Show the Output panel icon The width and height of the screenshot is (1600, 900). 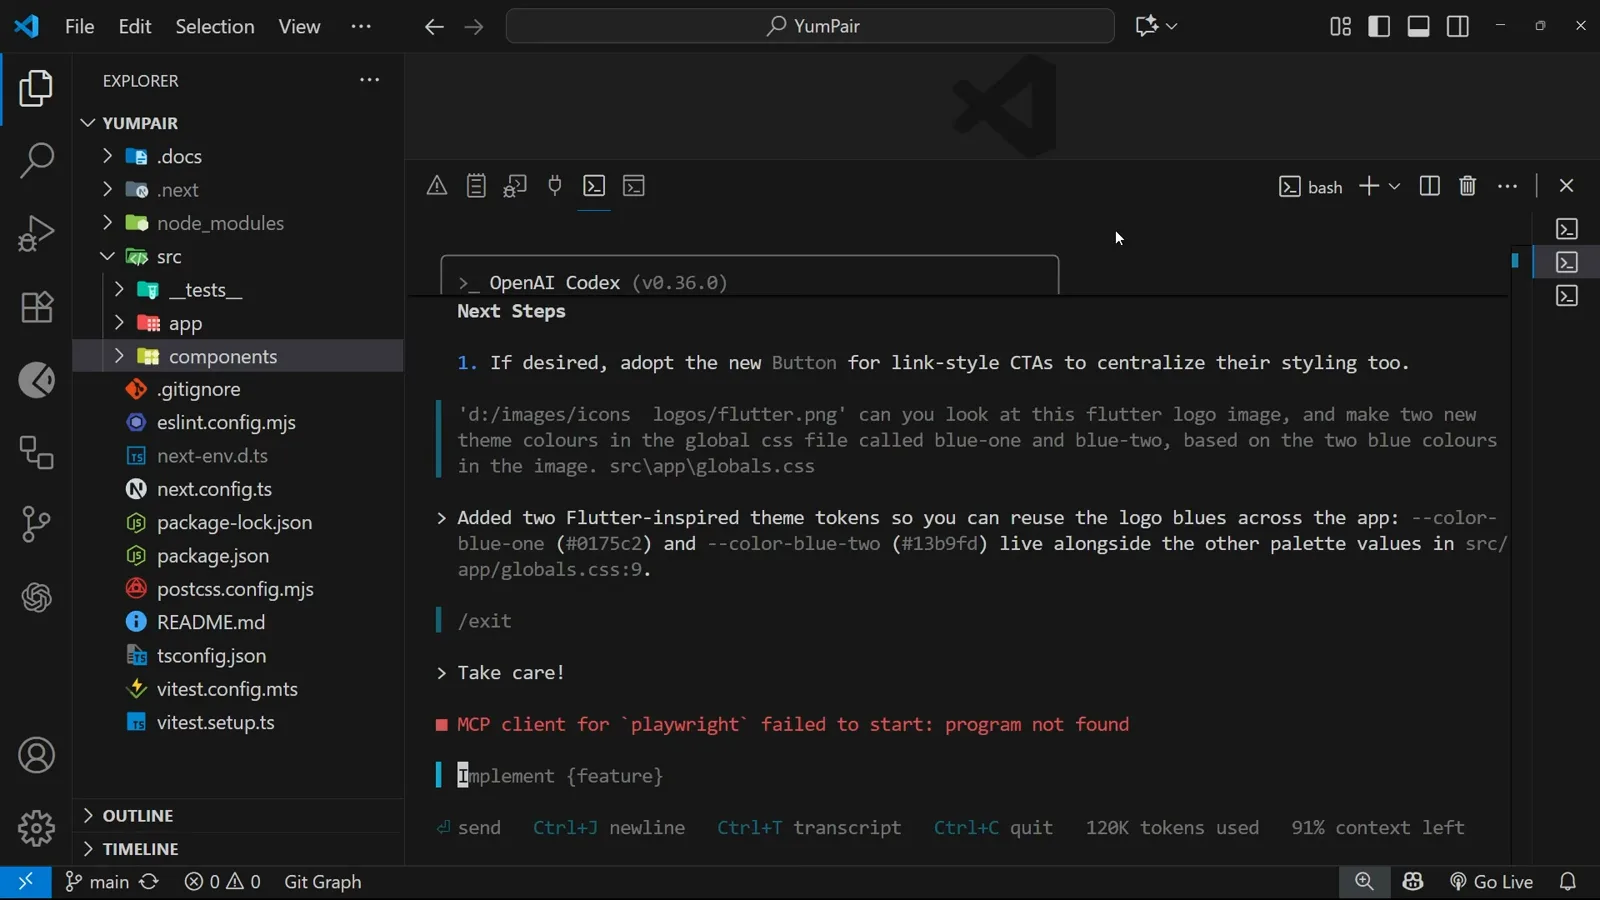[x=476, y=186]
